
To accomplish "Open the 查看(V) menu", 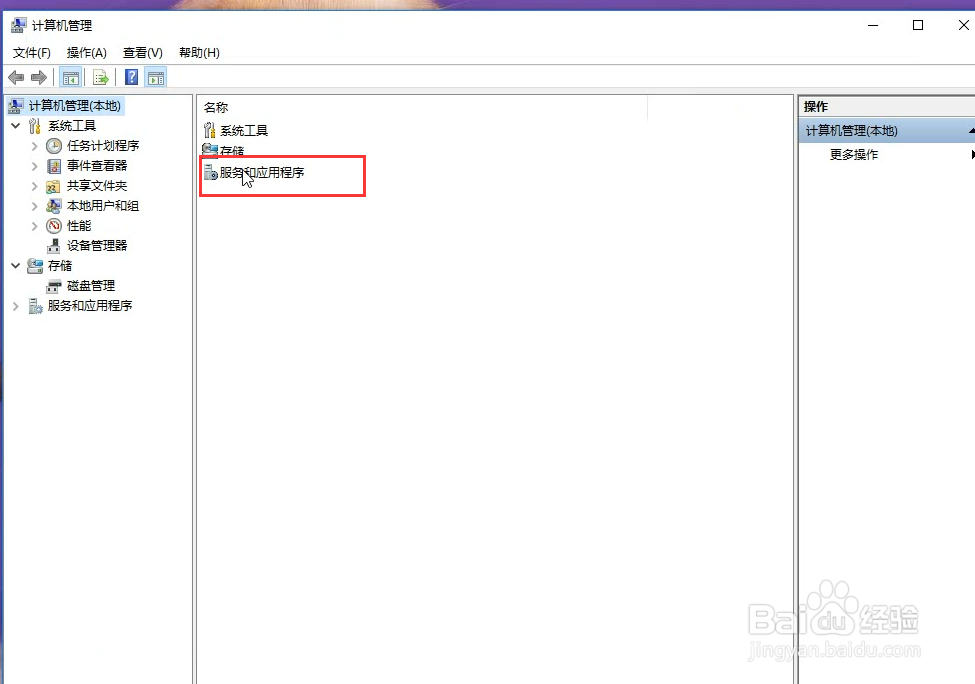I will 142,53.
